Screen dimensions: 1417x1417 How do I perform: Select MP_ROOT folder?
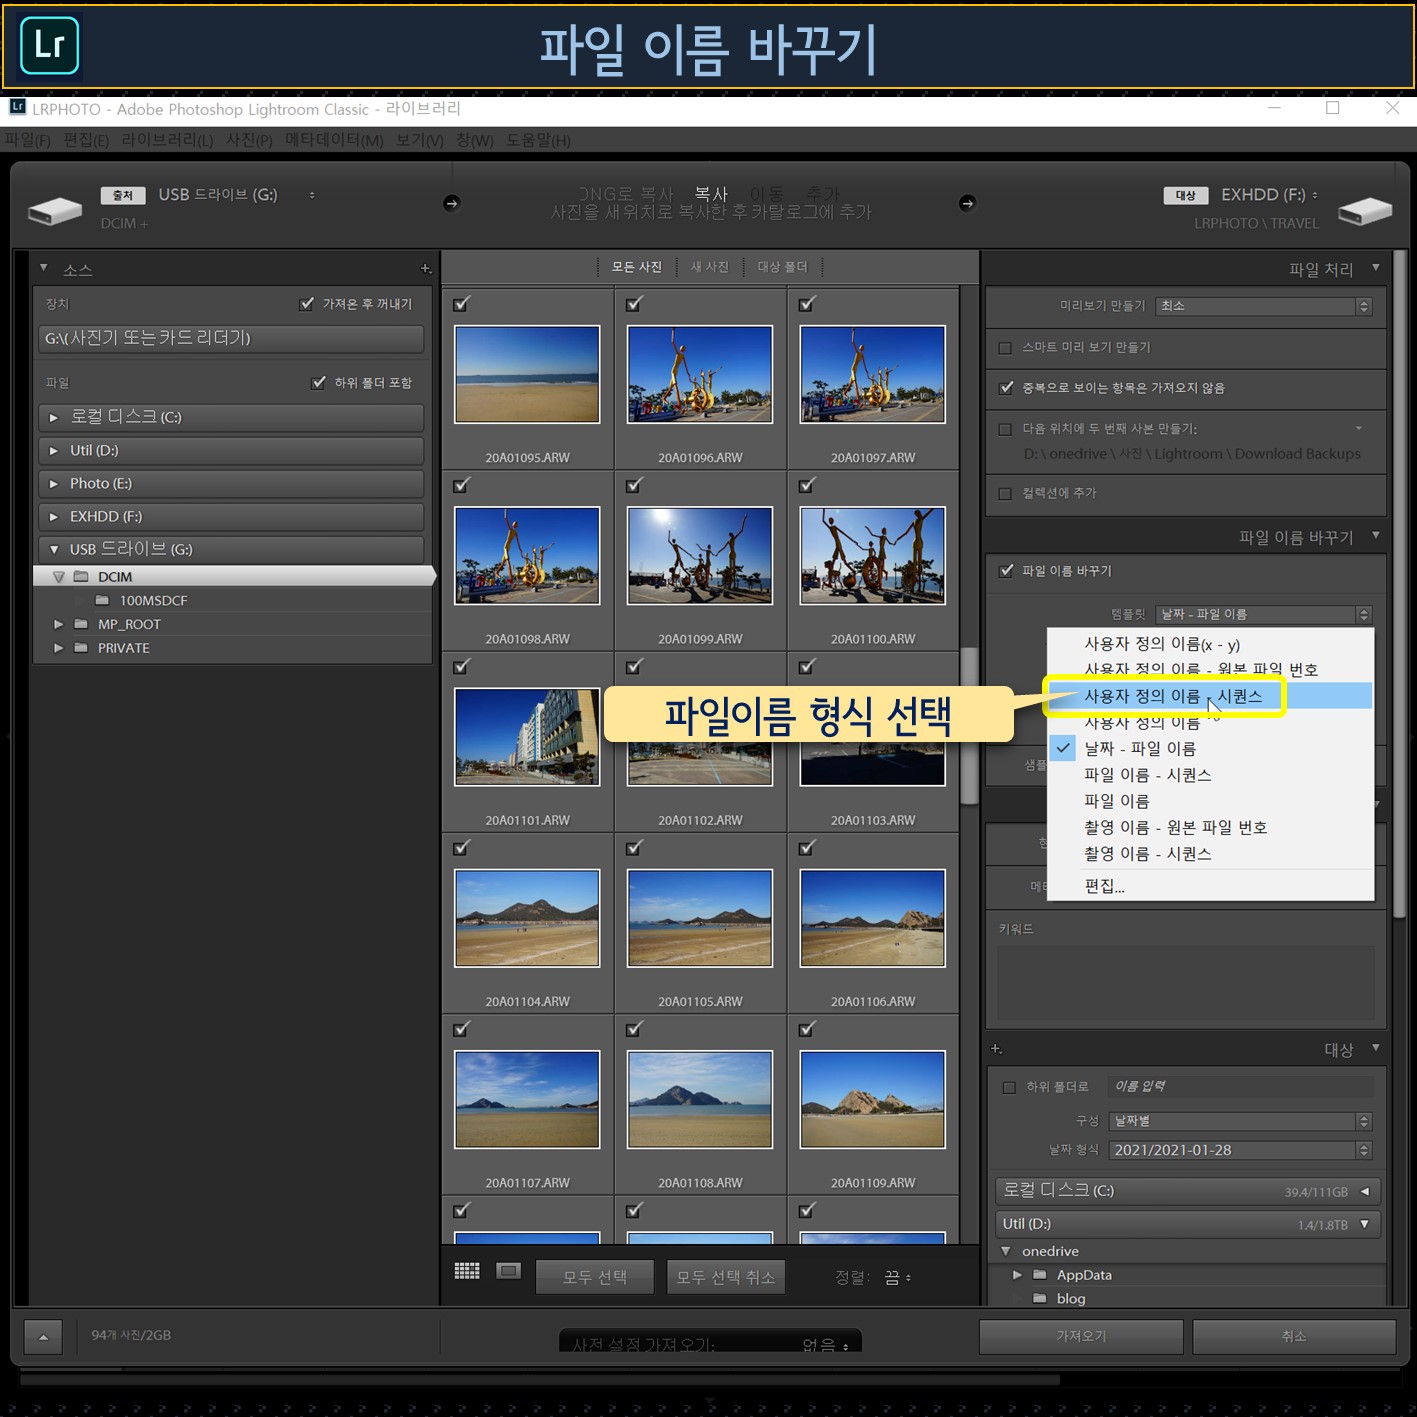129,624
